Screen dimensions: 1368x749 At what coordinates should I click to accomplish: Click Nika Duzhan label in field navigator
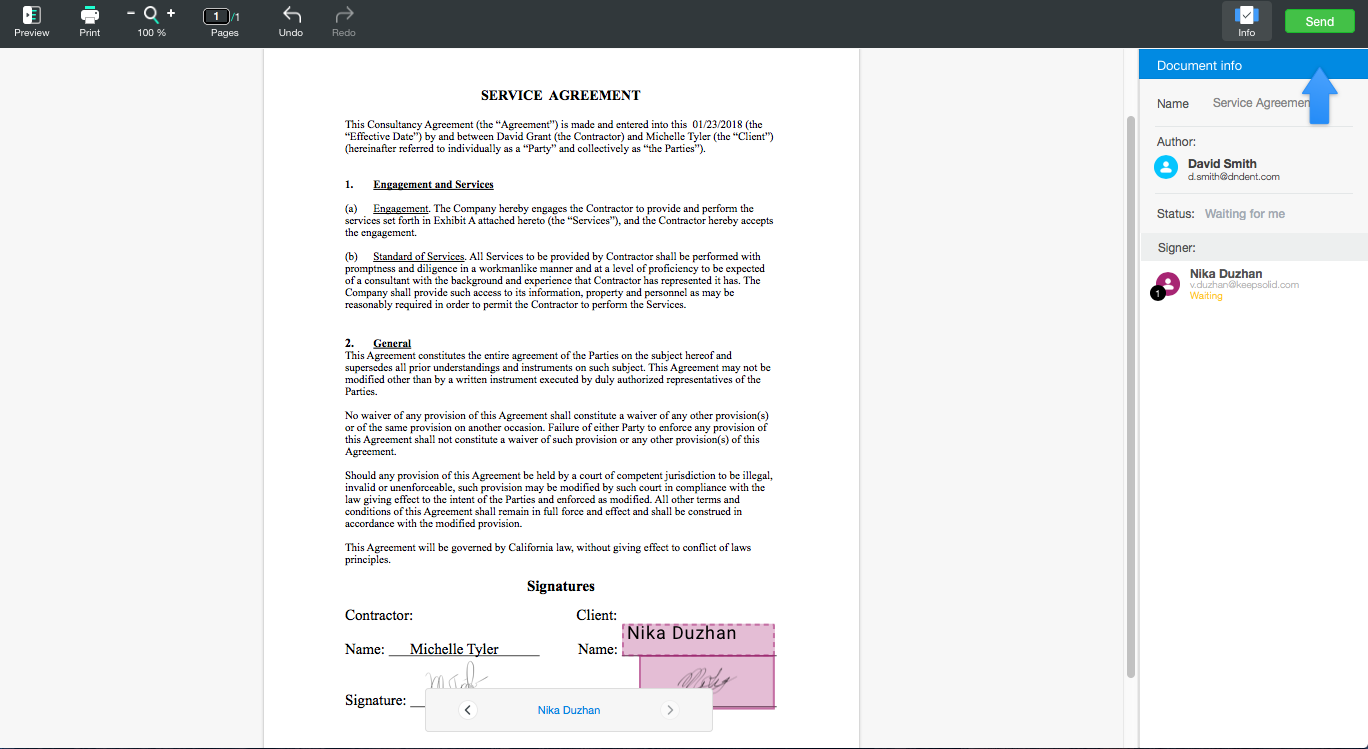[569, 710]
